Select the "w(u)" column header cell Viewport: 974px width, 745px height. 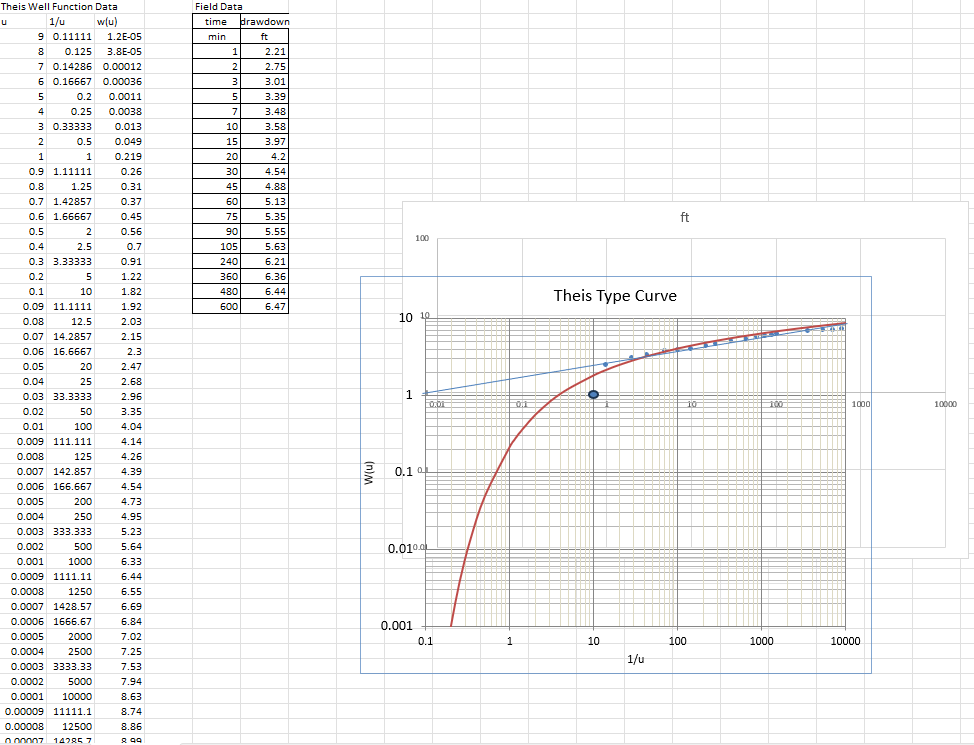120,21
